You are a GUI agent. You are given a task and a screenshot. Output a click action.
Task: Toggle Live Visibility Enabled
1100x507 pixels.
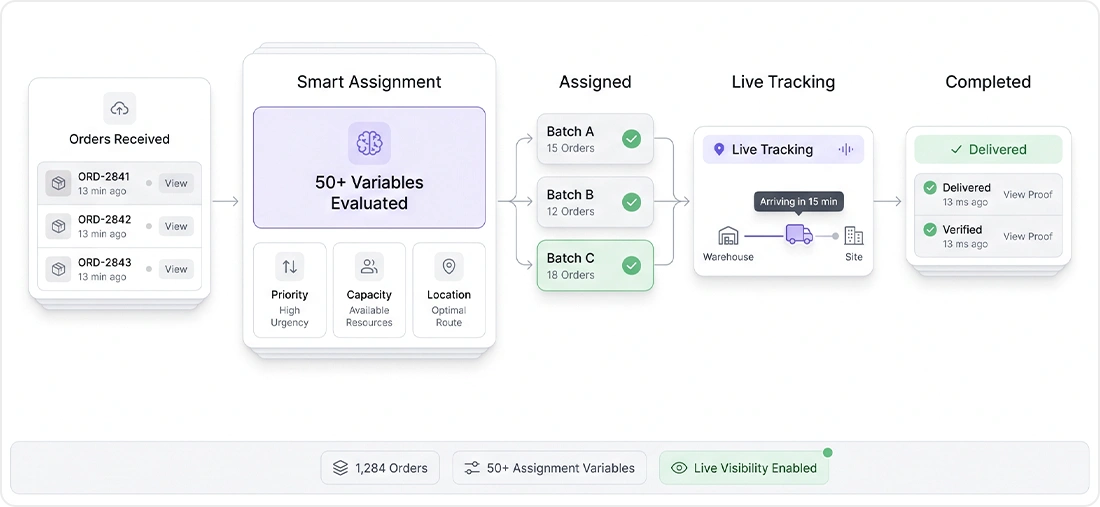[x=744, y=468]
